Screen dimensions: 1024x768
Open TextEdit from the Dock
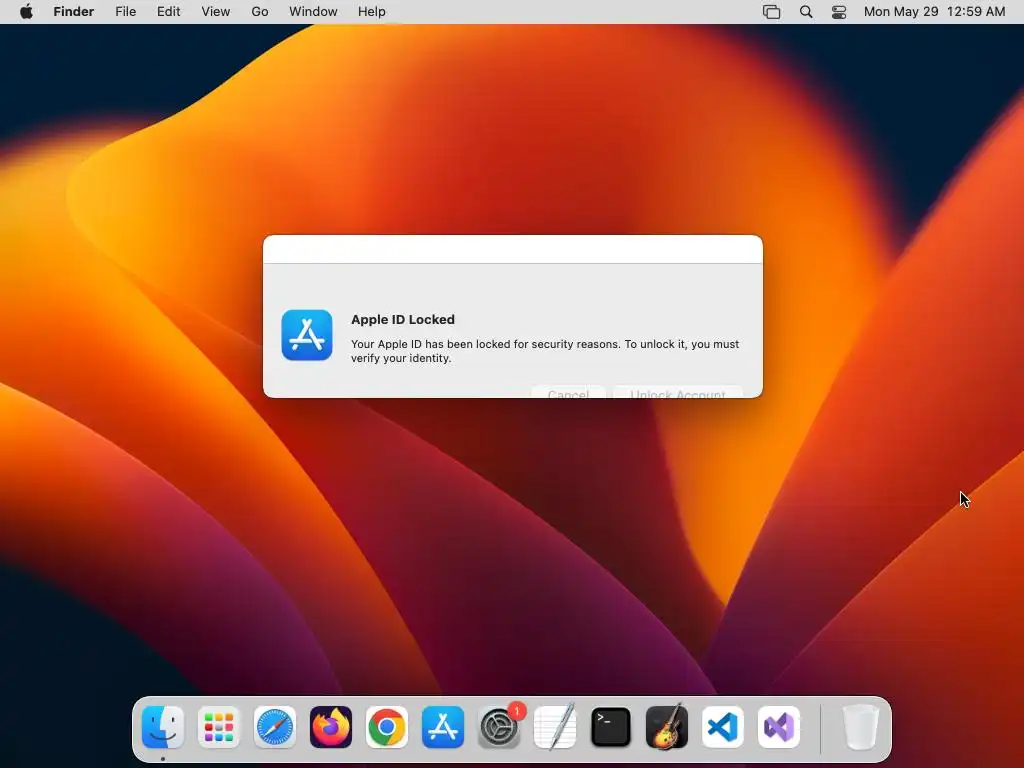click(555, 727)
